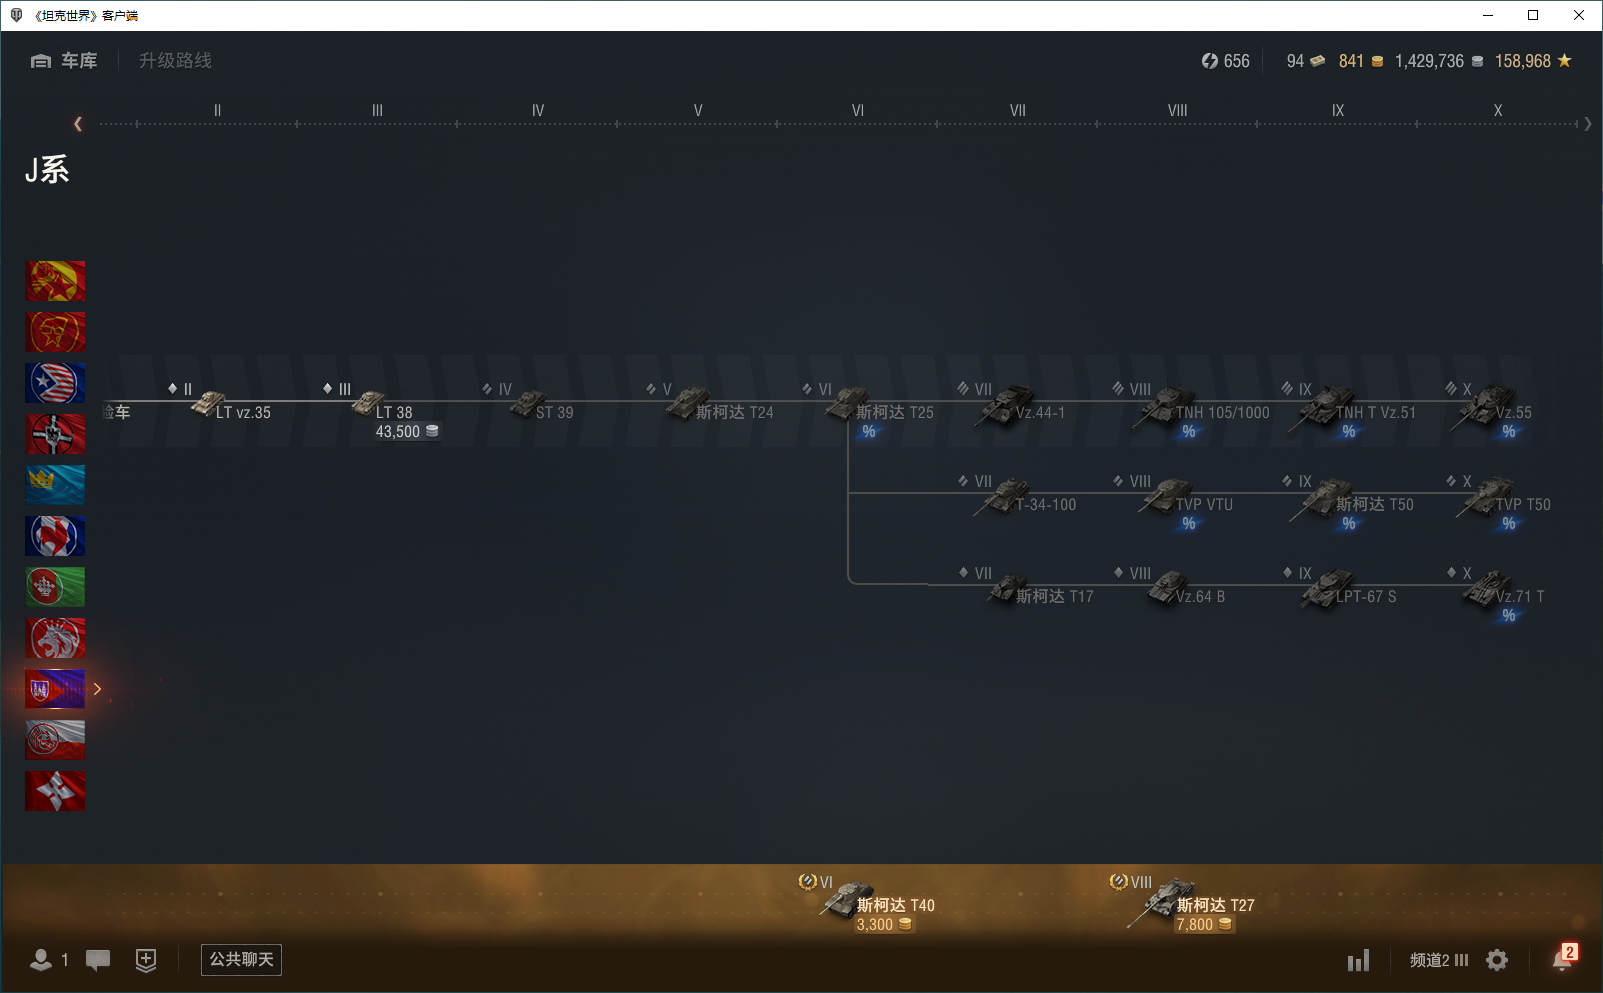Open the chat bubble icon
This screenshot has height=993, width=1603.
pos(98,960)
